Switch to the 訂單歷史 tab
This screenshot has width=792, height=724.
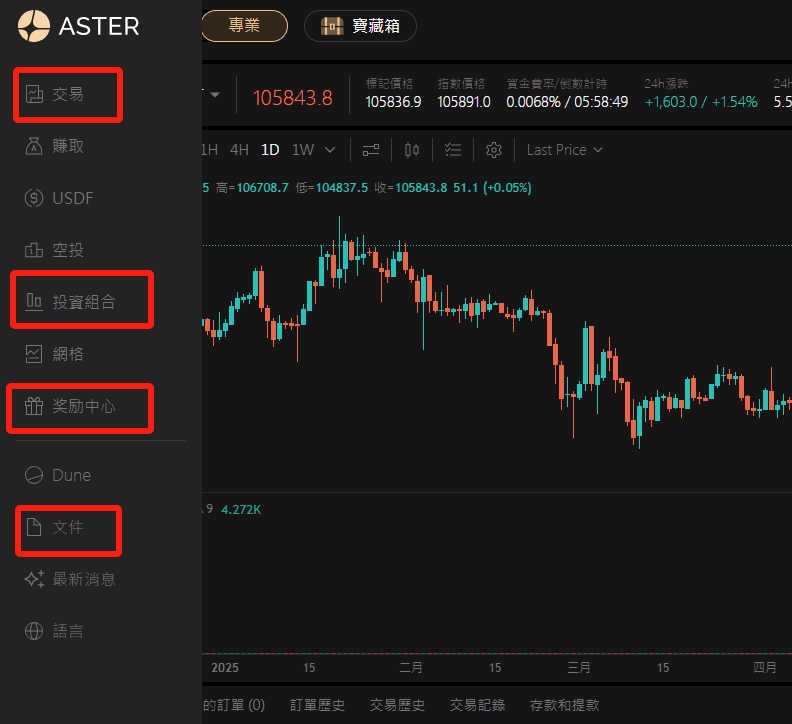pyautogui.click(x=317, y=705)
